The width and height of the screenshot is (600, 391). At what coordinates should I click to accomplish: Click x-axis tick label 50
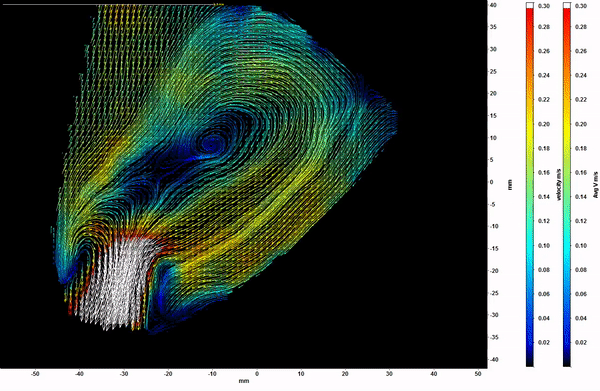(x=478, y=374)
